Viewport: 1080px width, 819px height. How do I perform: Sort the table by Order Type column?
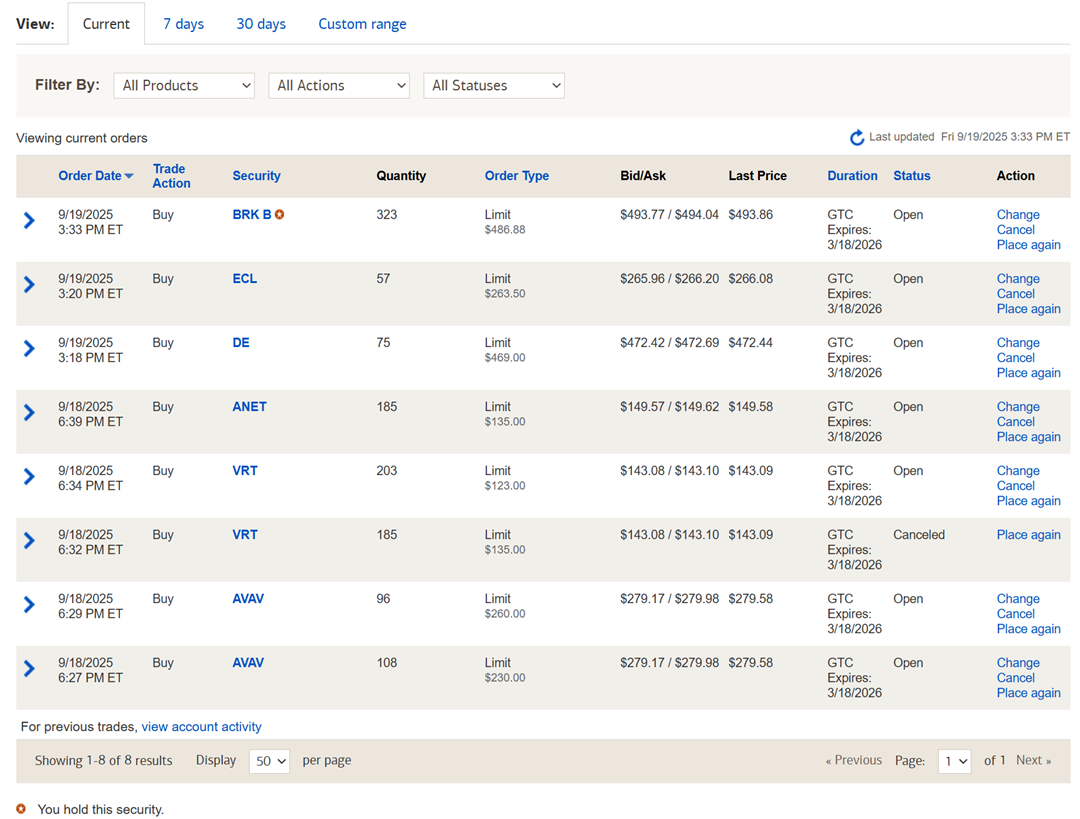[x=516, y=176]
